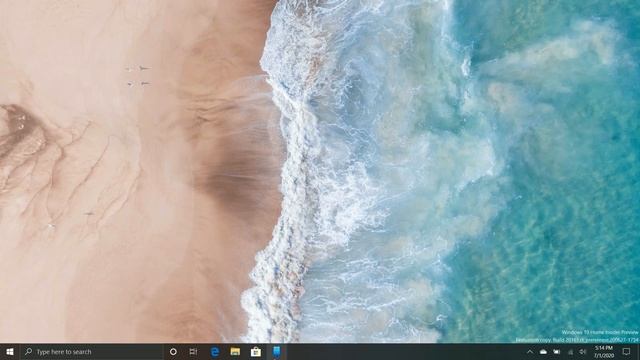Open File Explorer from the taskbar
Viewport: 640px width, 360px height.
[x=235, y=351]
